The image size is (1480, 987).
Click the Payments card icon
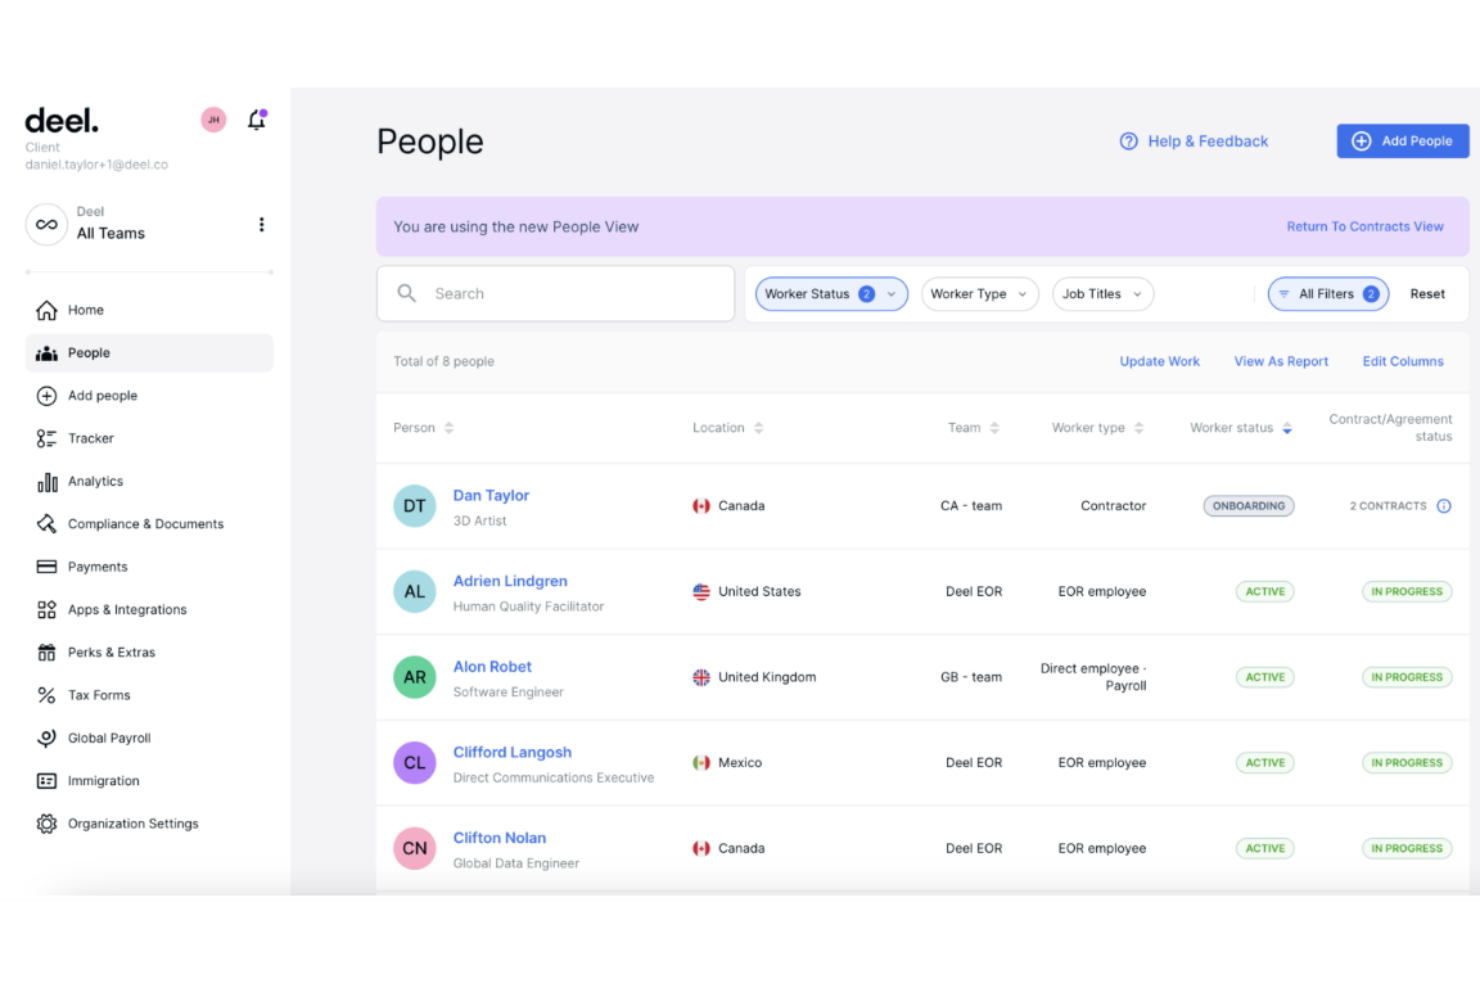46,567
